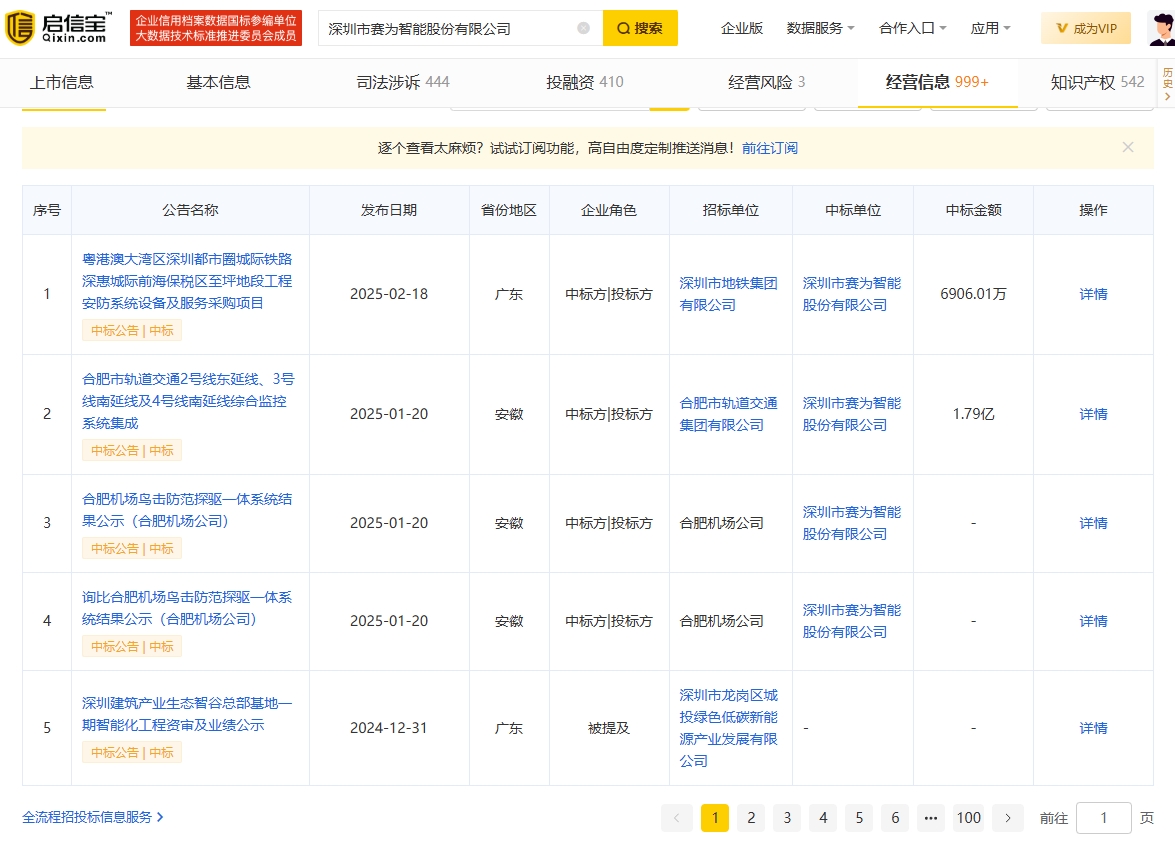Clear the search box text

click(583, 28)
